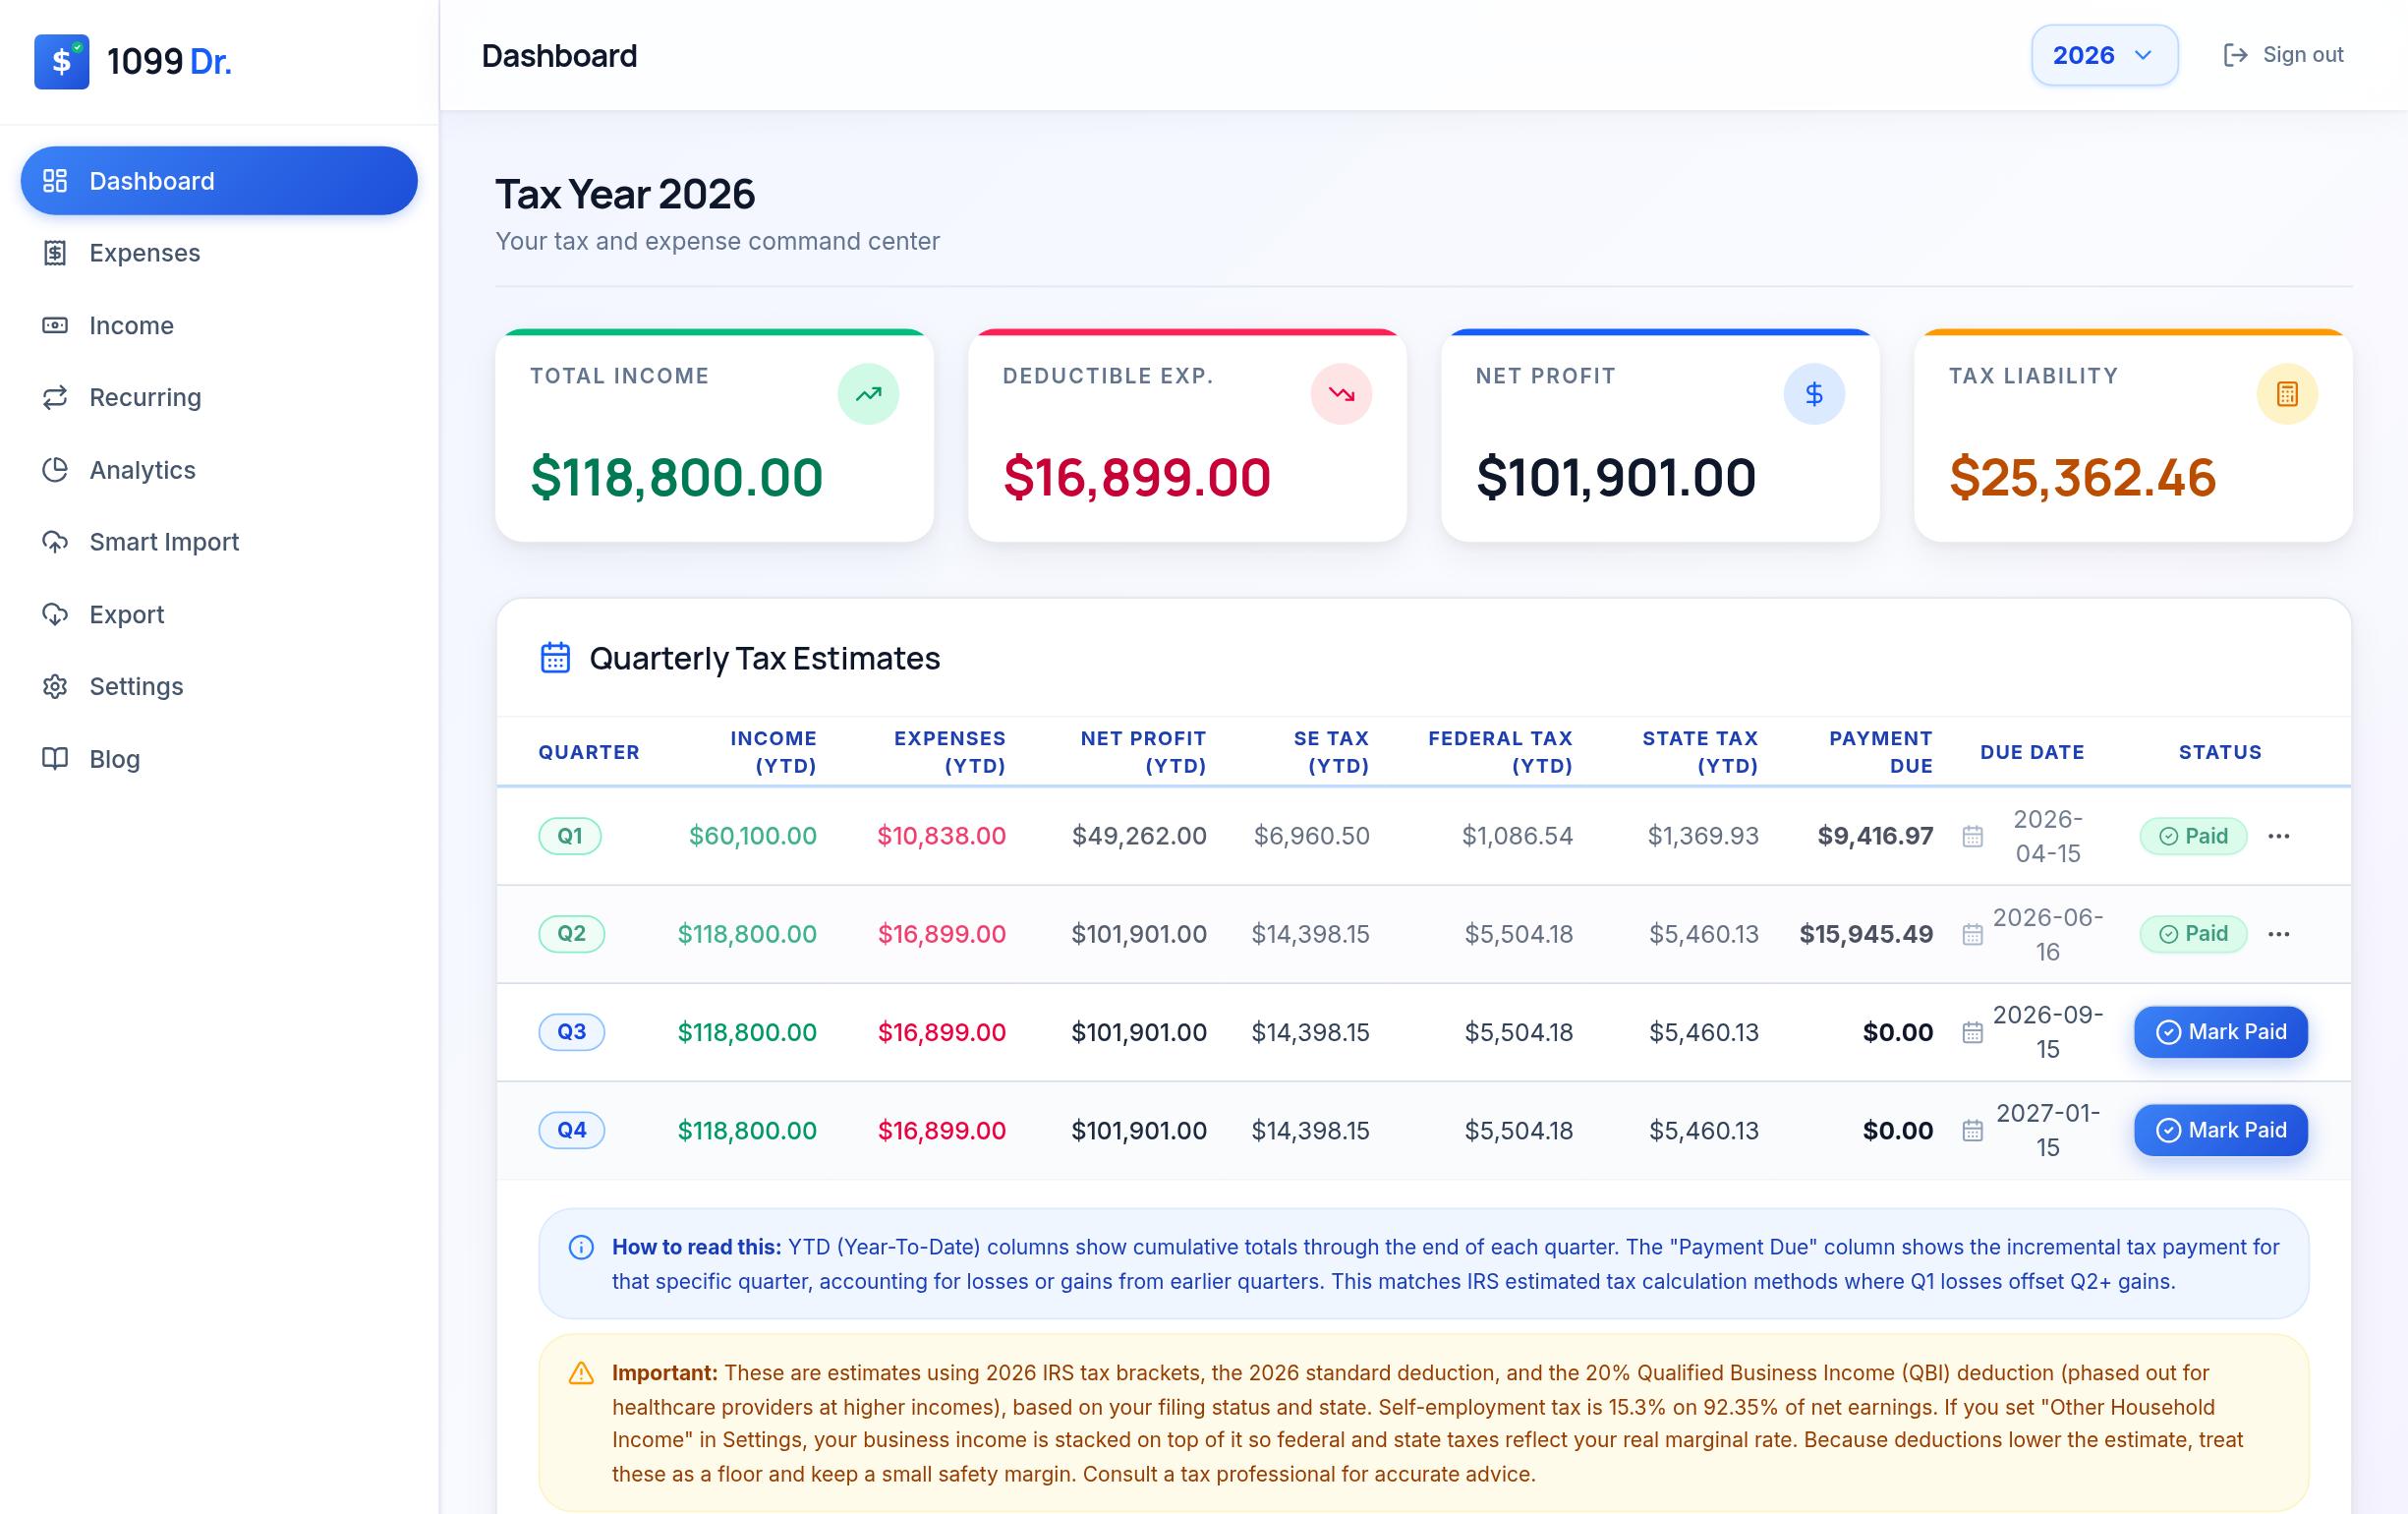Click the calendar icon beside 2027-01-15
Screen dimensions: 2408x1514
click(x=1972, y=1130)
